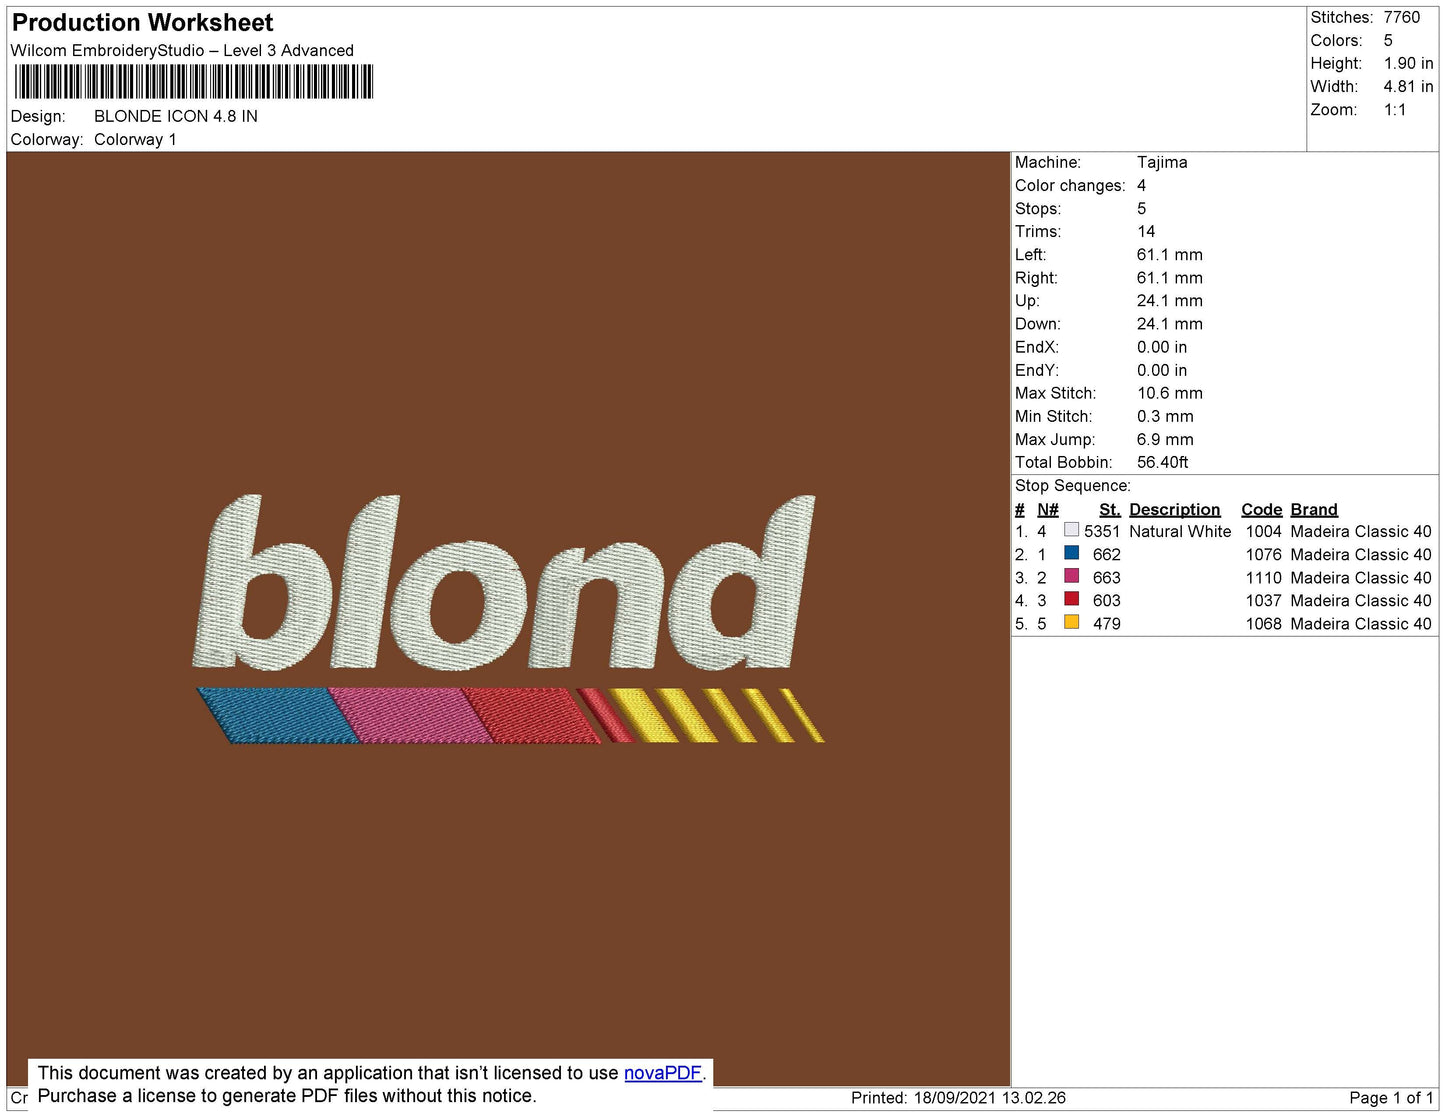This screenshot has height=1117, width=1445.
Task: Click the 'Brand' column header
Action: coord(1314,510)
